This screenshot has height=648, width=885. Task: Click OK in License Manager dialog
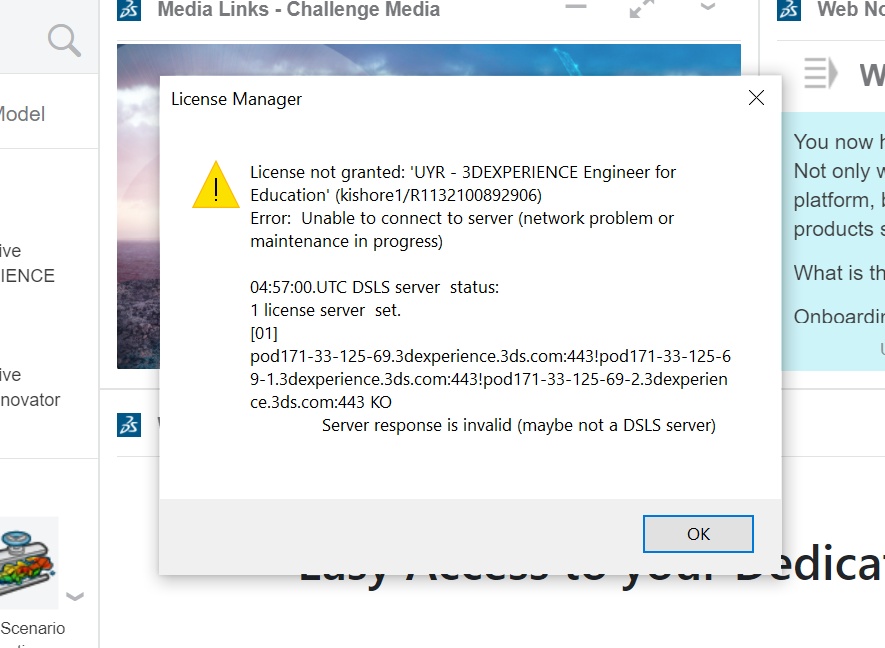pyautogui.click(x=698, y=534)
